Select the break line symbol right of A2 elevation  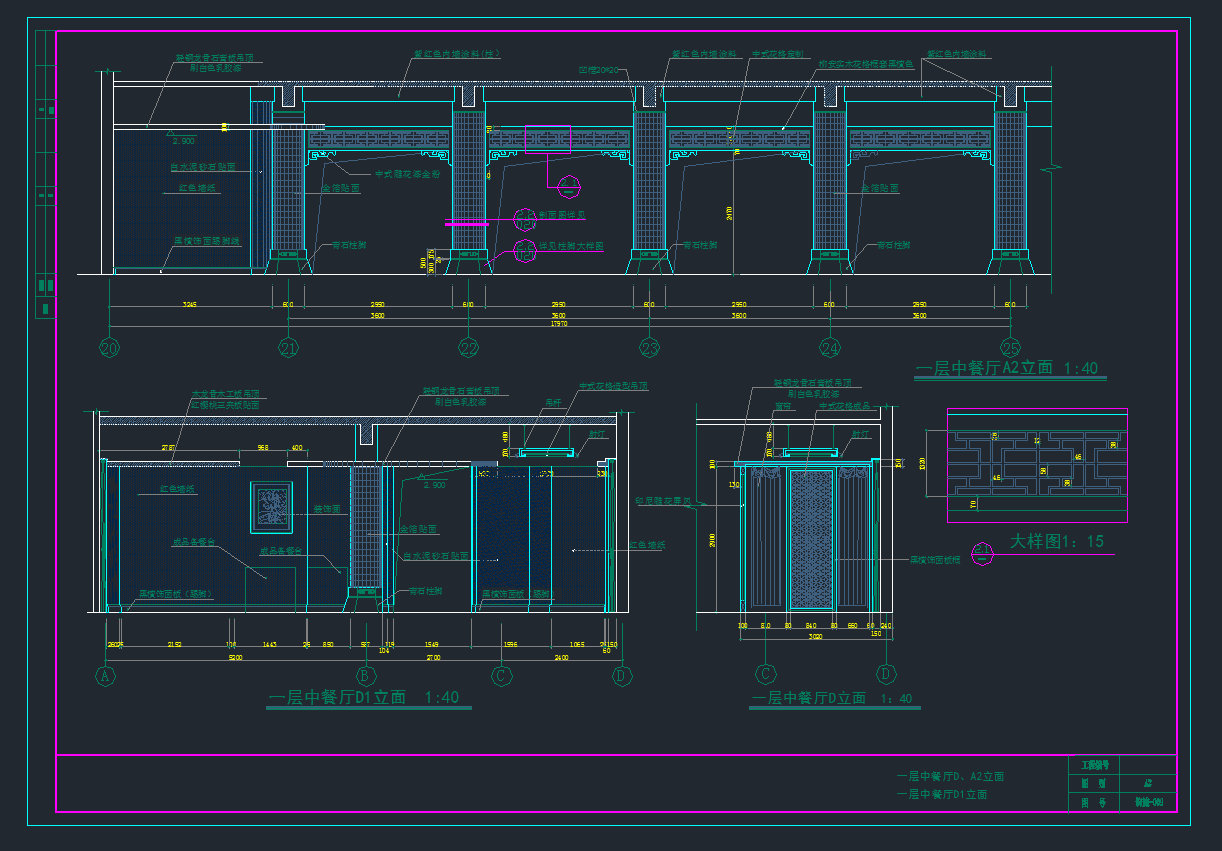(x=1050, y=170)
